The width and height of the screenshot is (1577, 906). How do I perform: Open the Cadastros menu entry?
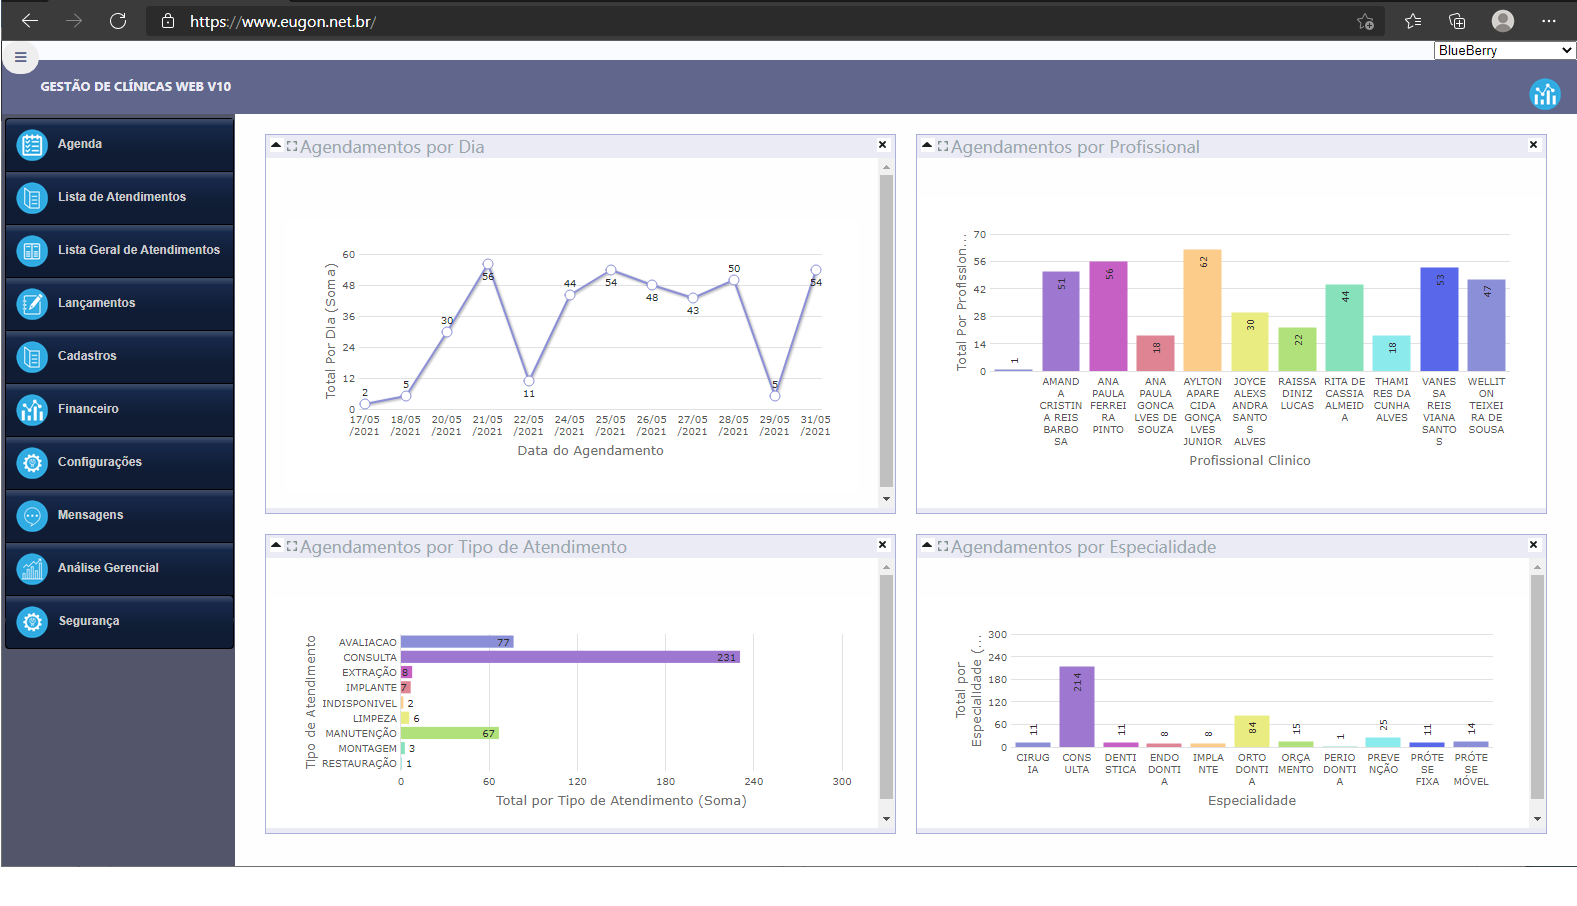tap(87, 356)
